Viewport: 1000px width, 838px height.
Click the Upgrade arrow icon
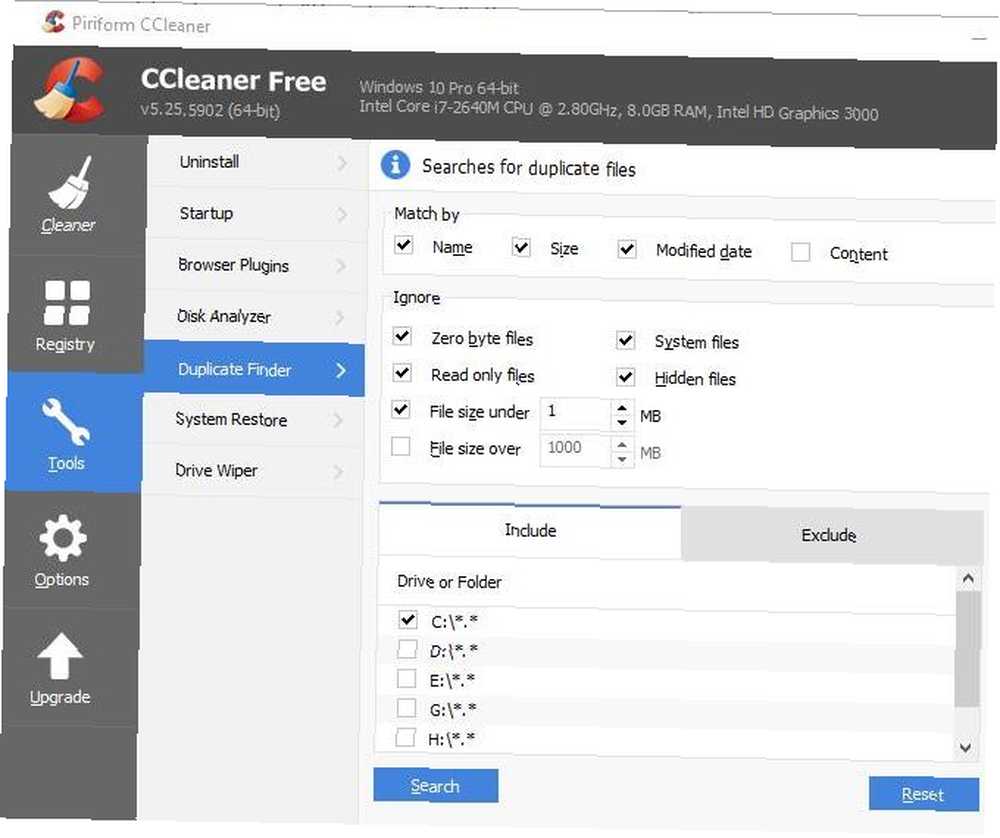60,656
